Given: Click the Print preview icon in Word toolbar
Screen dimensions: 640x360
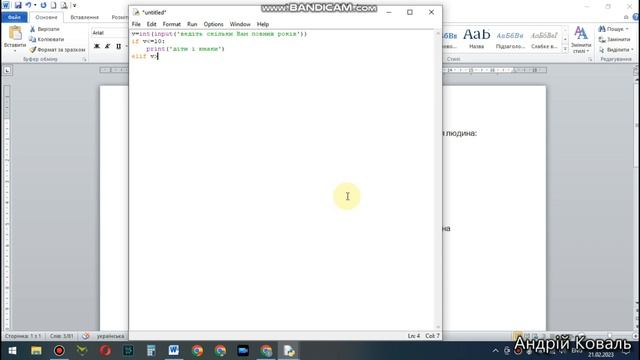Looking at the screenshot, I should 64,5.
